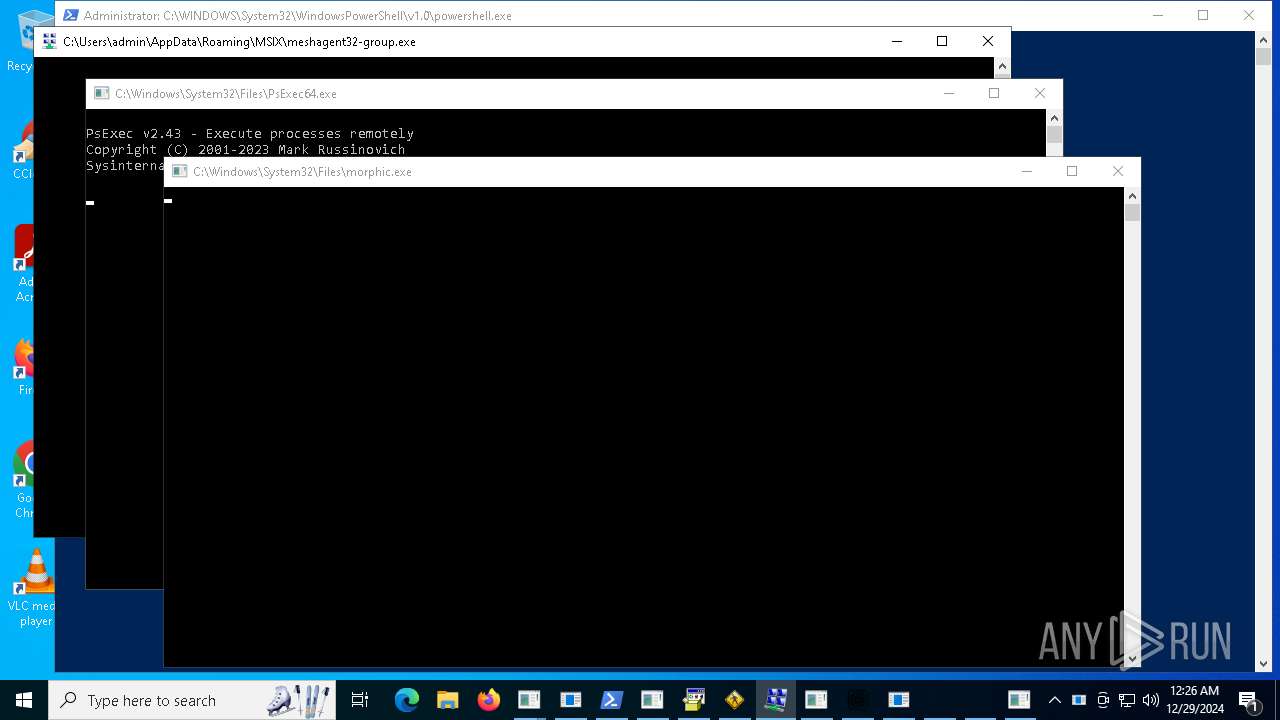Click the 'PsExec v2.43 - Execute processes remotely' text
This screenshot has width=1280, height=720.
pyautogui.click(x=250, y=134)
